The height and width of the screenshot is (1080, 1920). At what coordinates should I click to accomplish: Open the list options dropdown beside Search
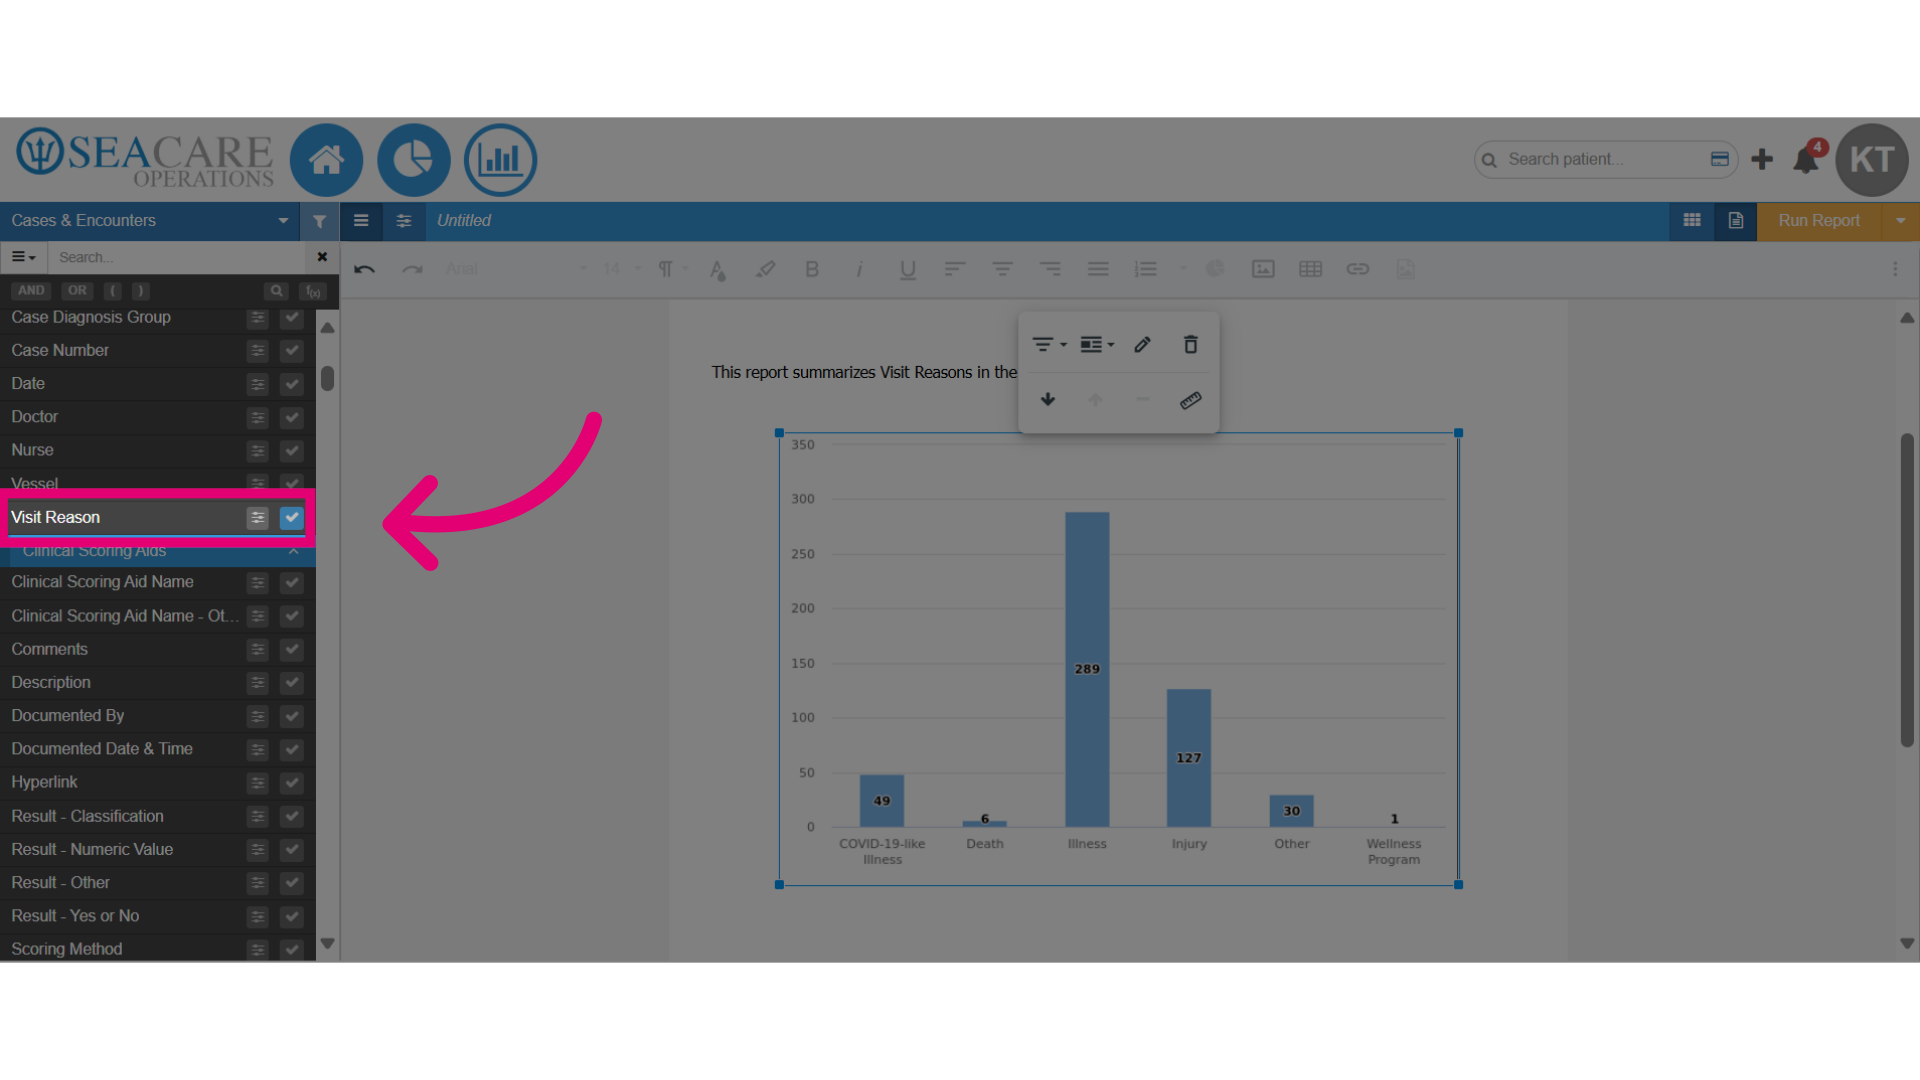tap(24, 257)
